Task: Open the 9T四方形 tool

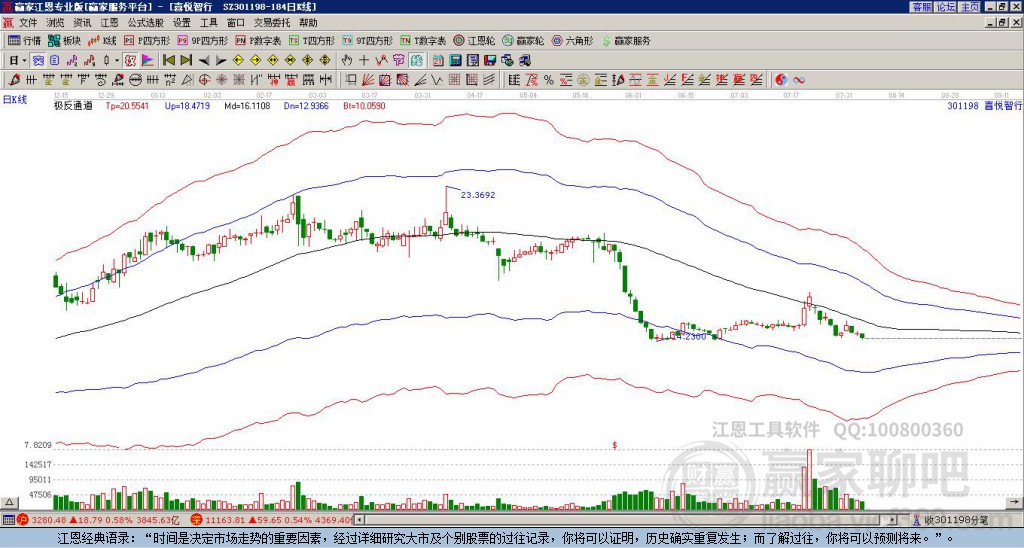Action: (x=367, y=40)
